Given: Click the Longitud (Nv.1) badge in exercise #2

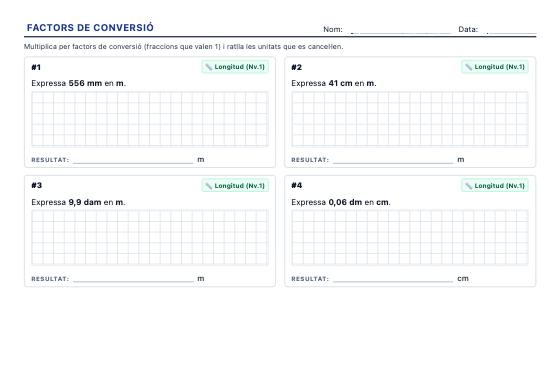Looking at the screenshot, I should [x=495, y=67].
